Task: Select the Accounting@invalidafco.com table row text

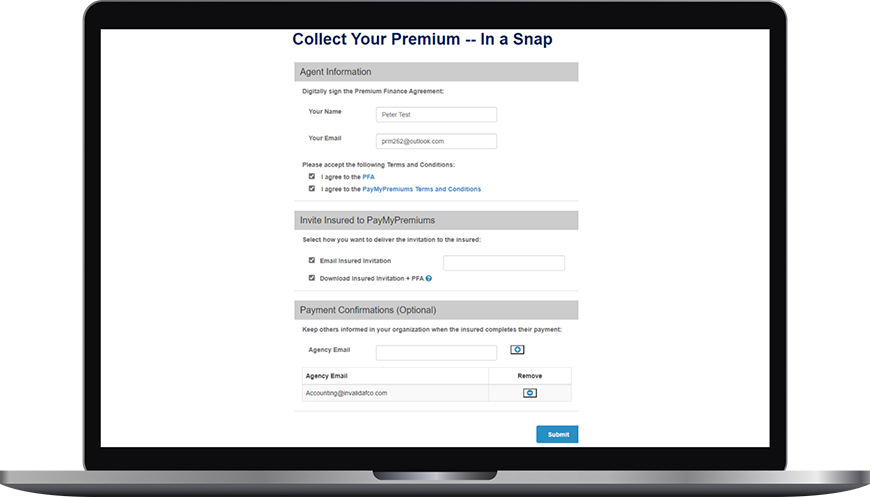Action: [344, 393]
